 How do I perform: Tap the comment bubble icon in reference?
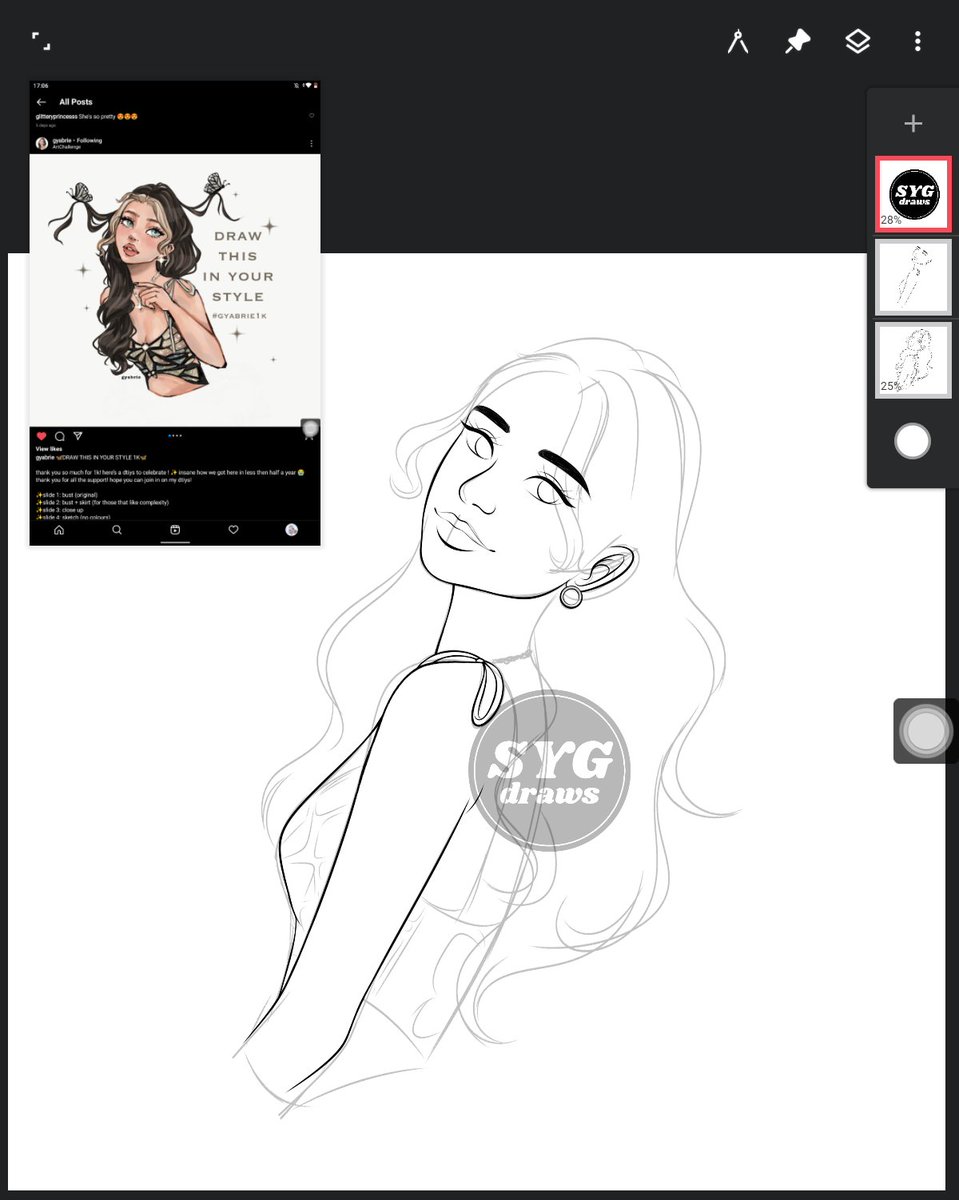point(60,436)
